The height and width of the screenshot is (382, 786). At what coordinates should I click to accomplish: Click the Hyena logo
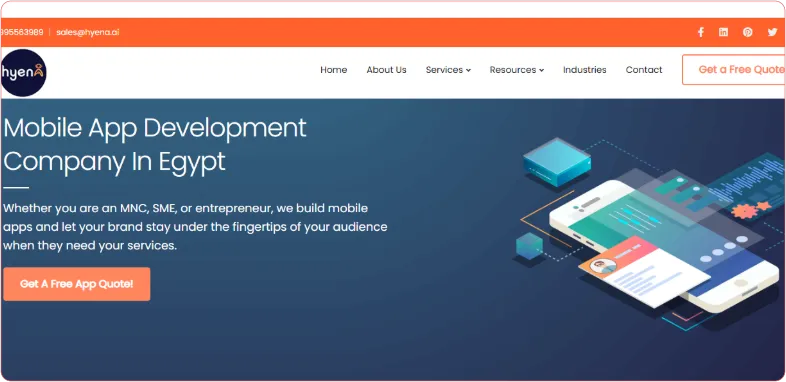tap(23, 73)
